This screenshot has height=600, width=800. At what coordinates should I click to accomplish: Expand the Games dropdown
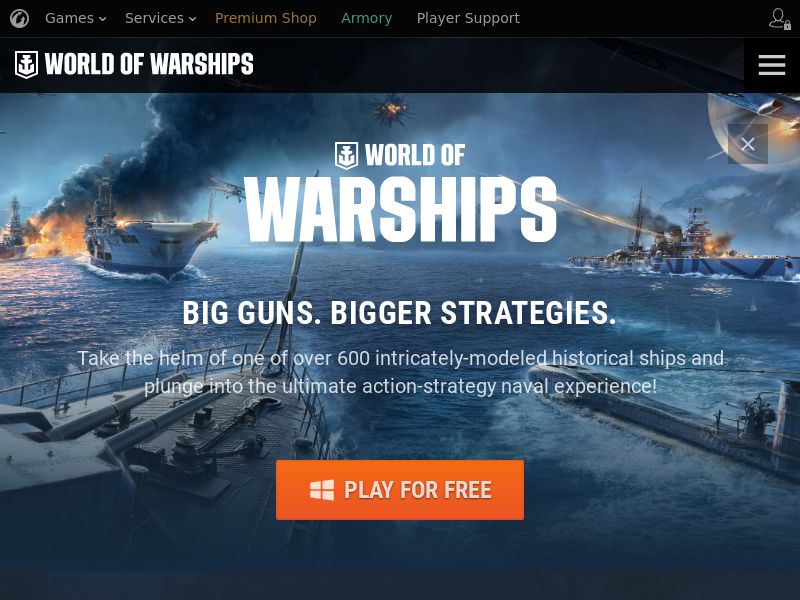point(75,18)
